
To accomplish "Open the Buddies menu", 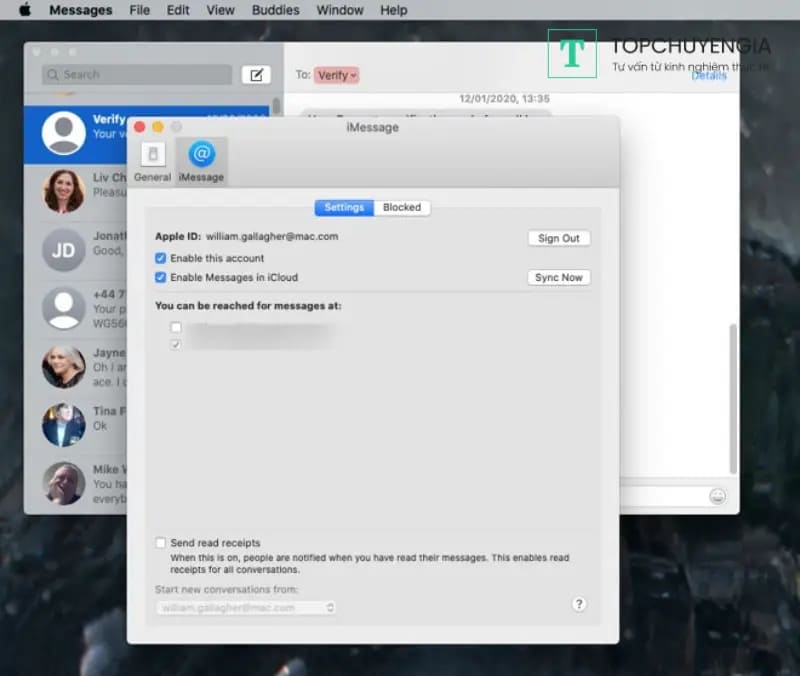I will [x=275, y=10].
